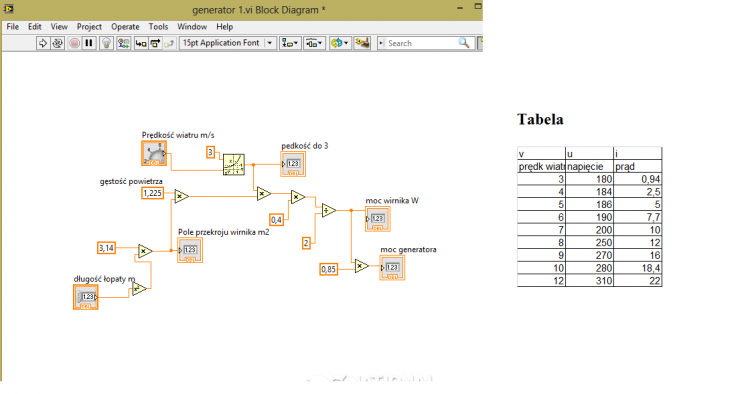Pause the VI execution
This screenshot has width=750, height=394.
coord(88,43)
